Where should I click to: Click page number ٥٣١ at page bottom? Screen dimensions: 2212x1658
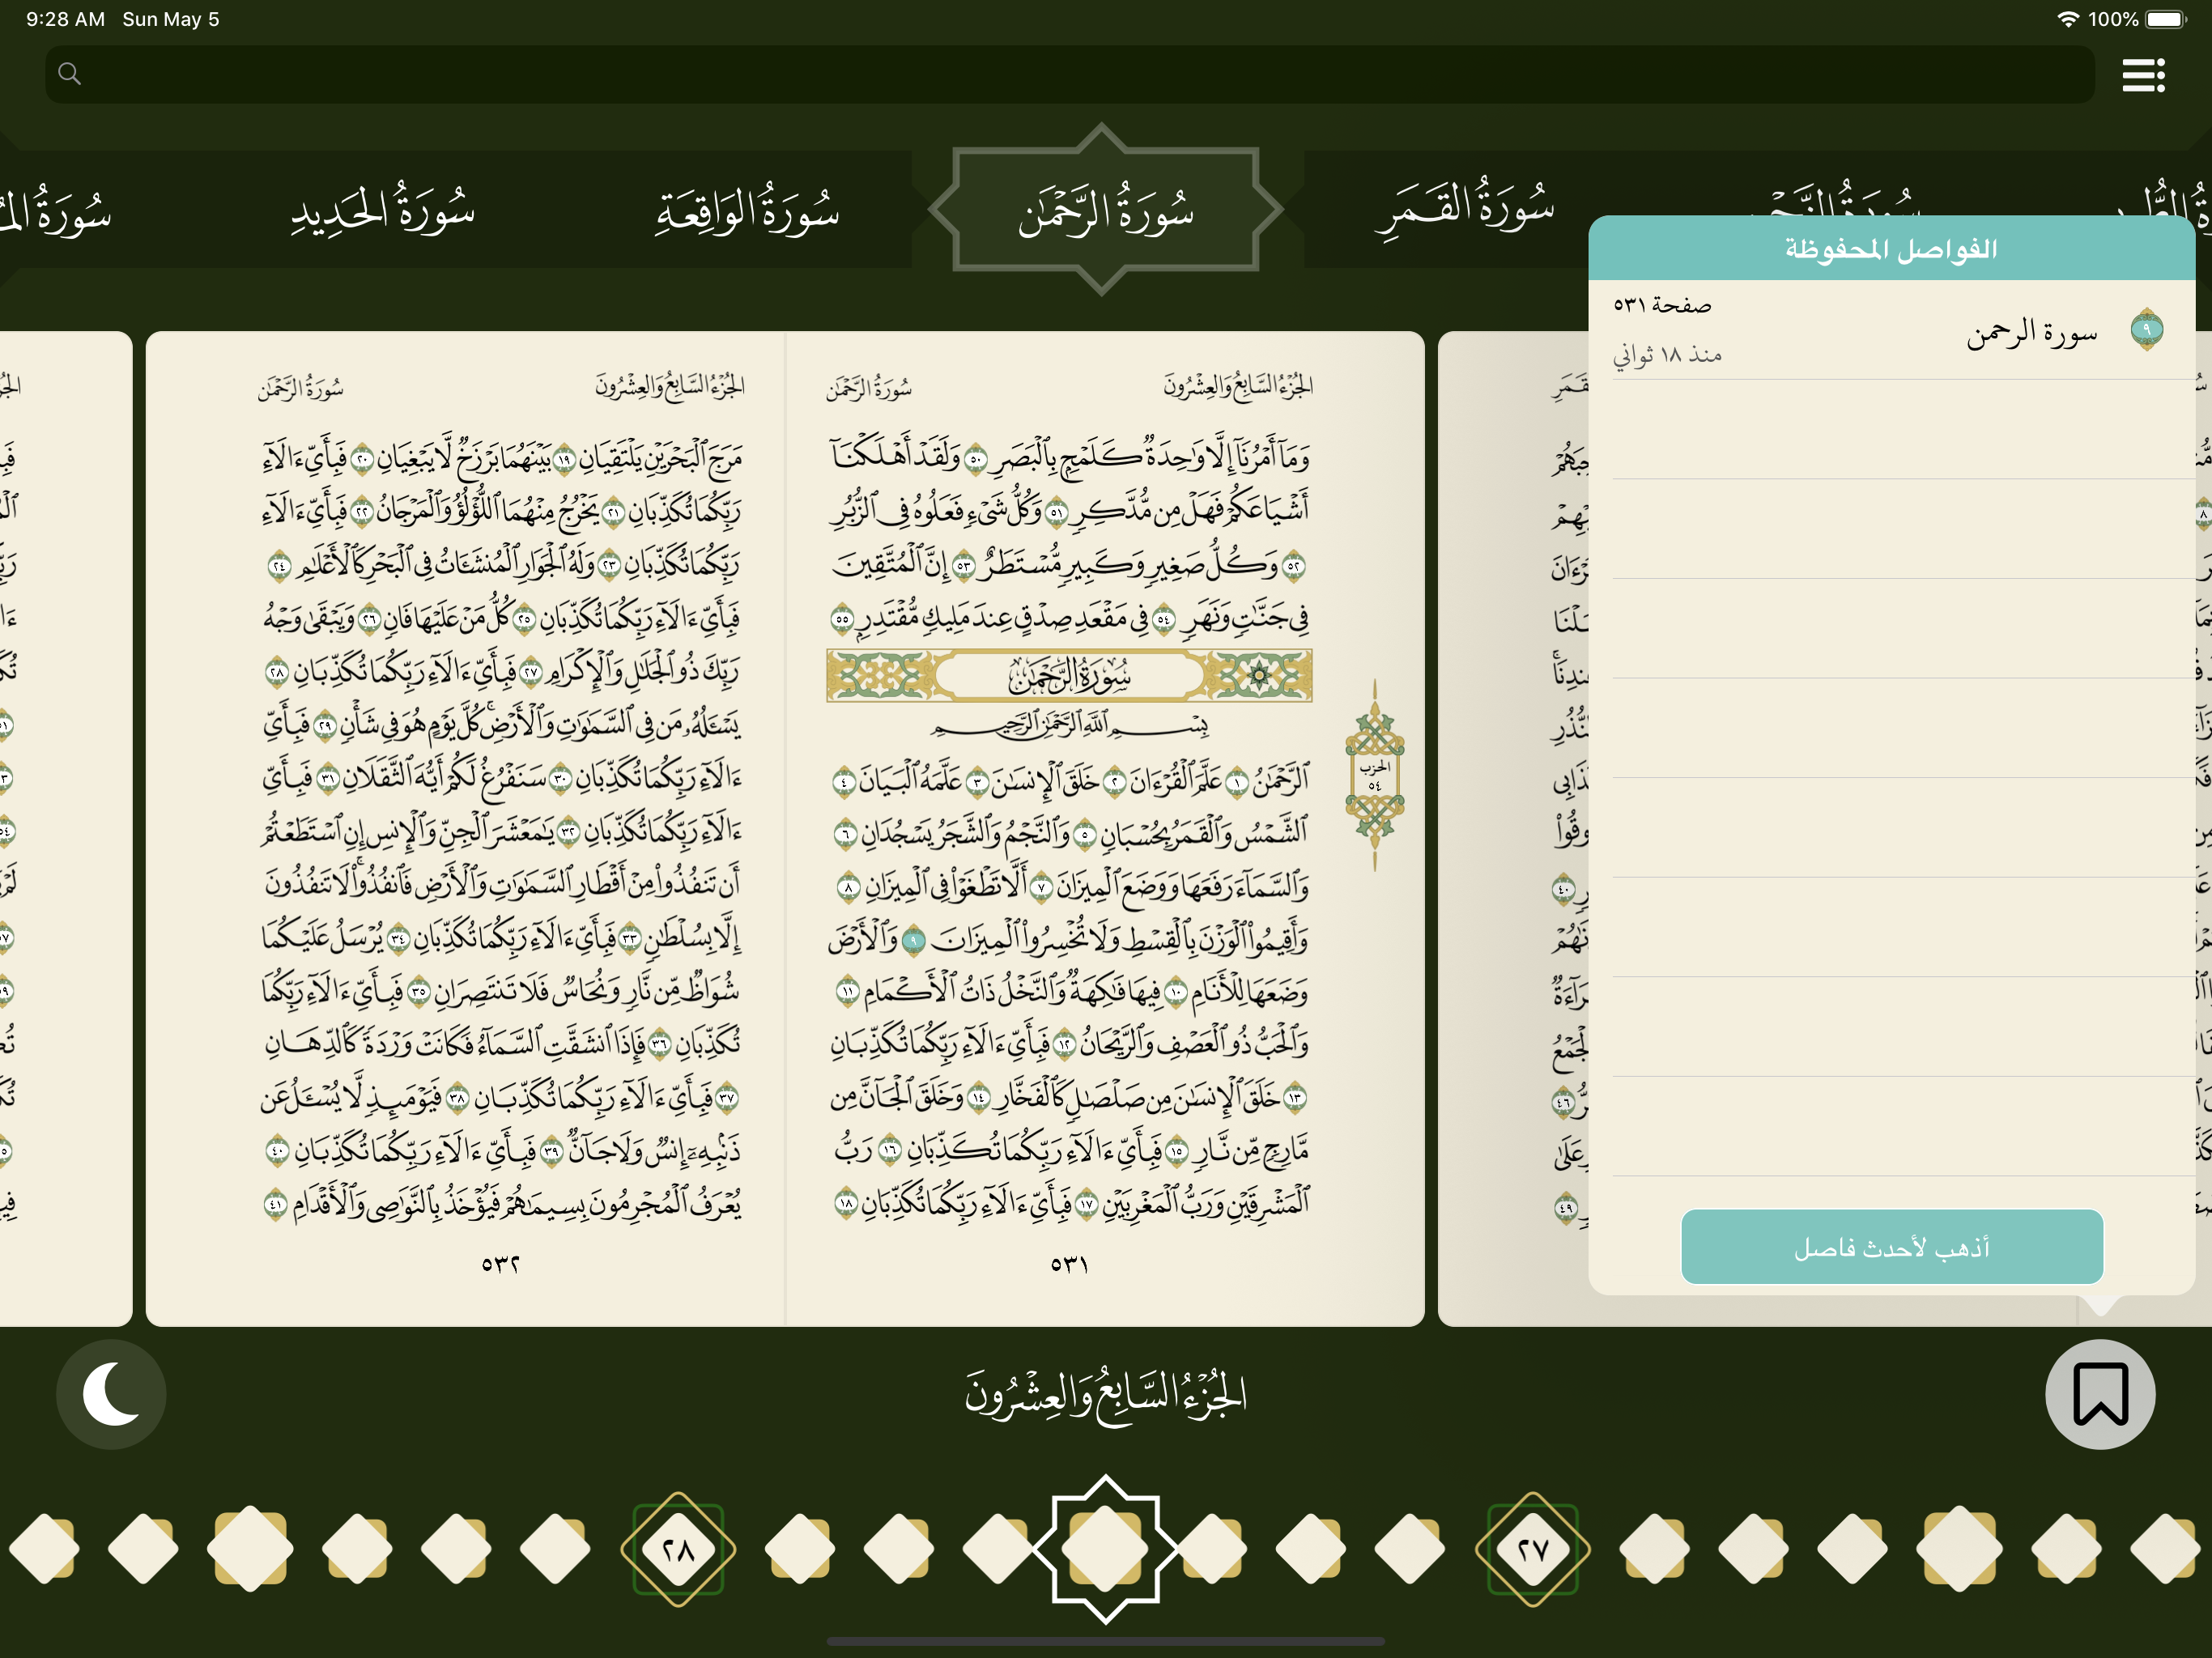click(x=1069, y=1264)
